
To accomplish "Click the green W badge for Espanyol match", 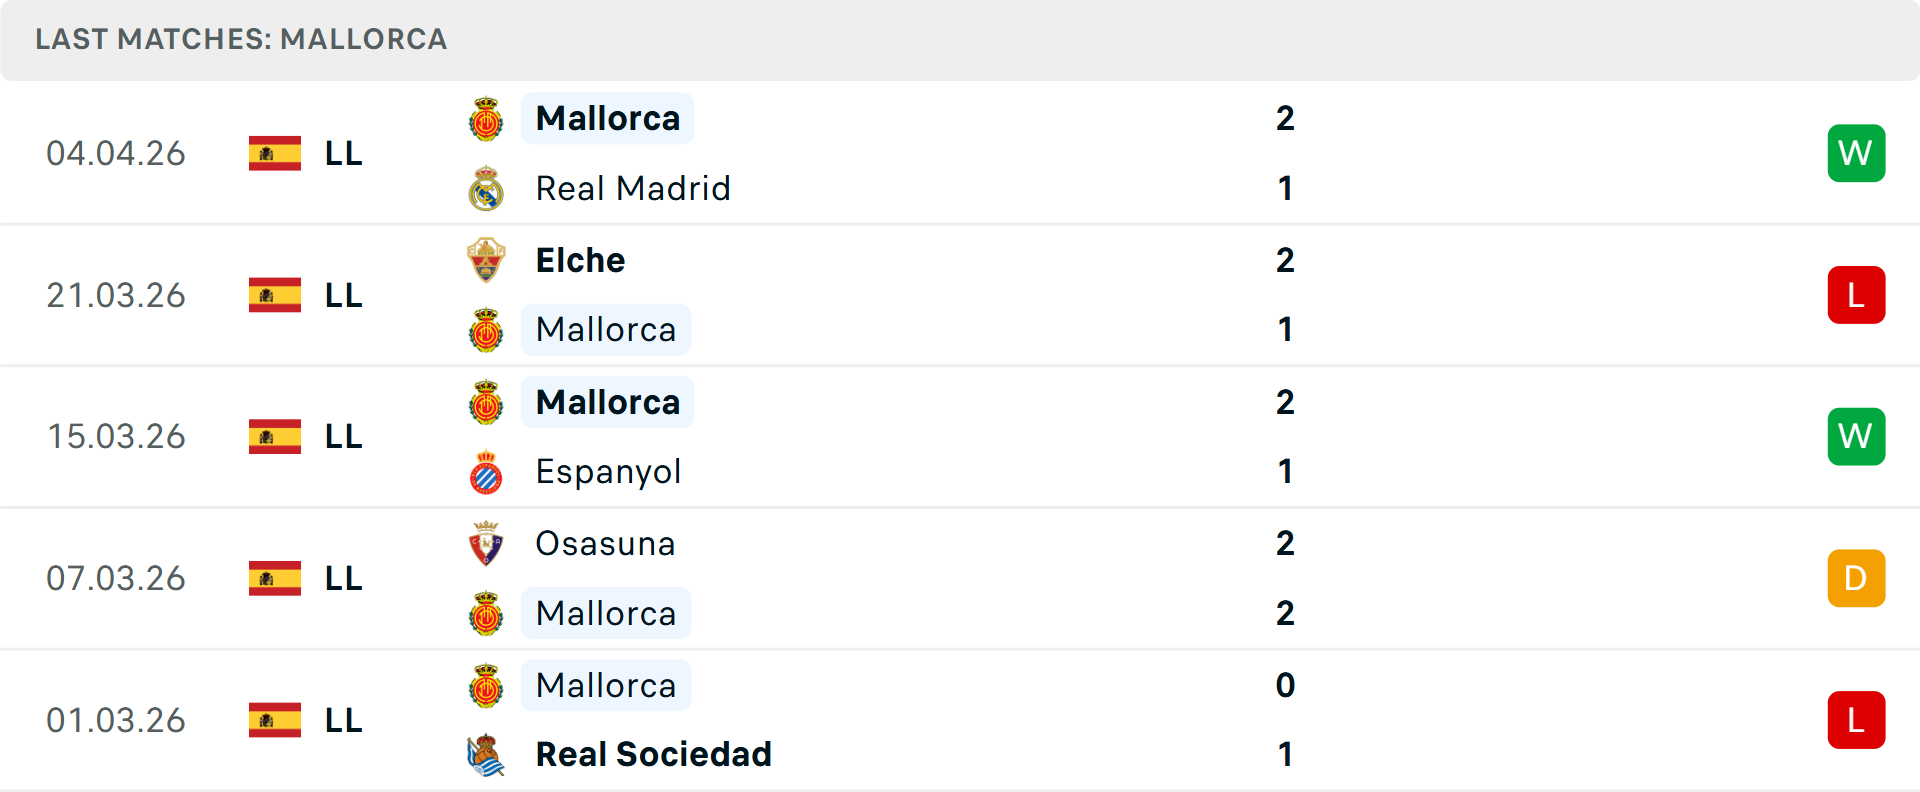I will (1856, 437).
